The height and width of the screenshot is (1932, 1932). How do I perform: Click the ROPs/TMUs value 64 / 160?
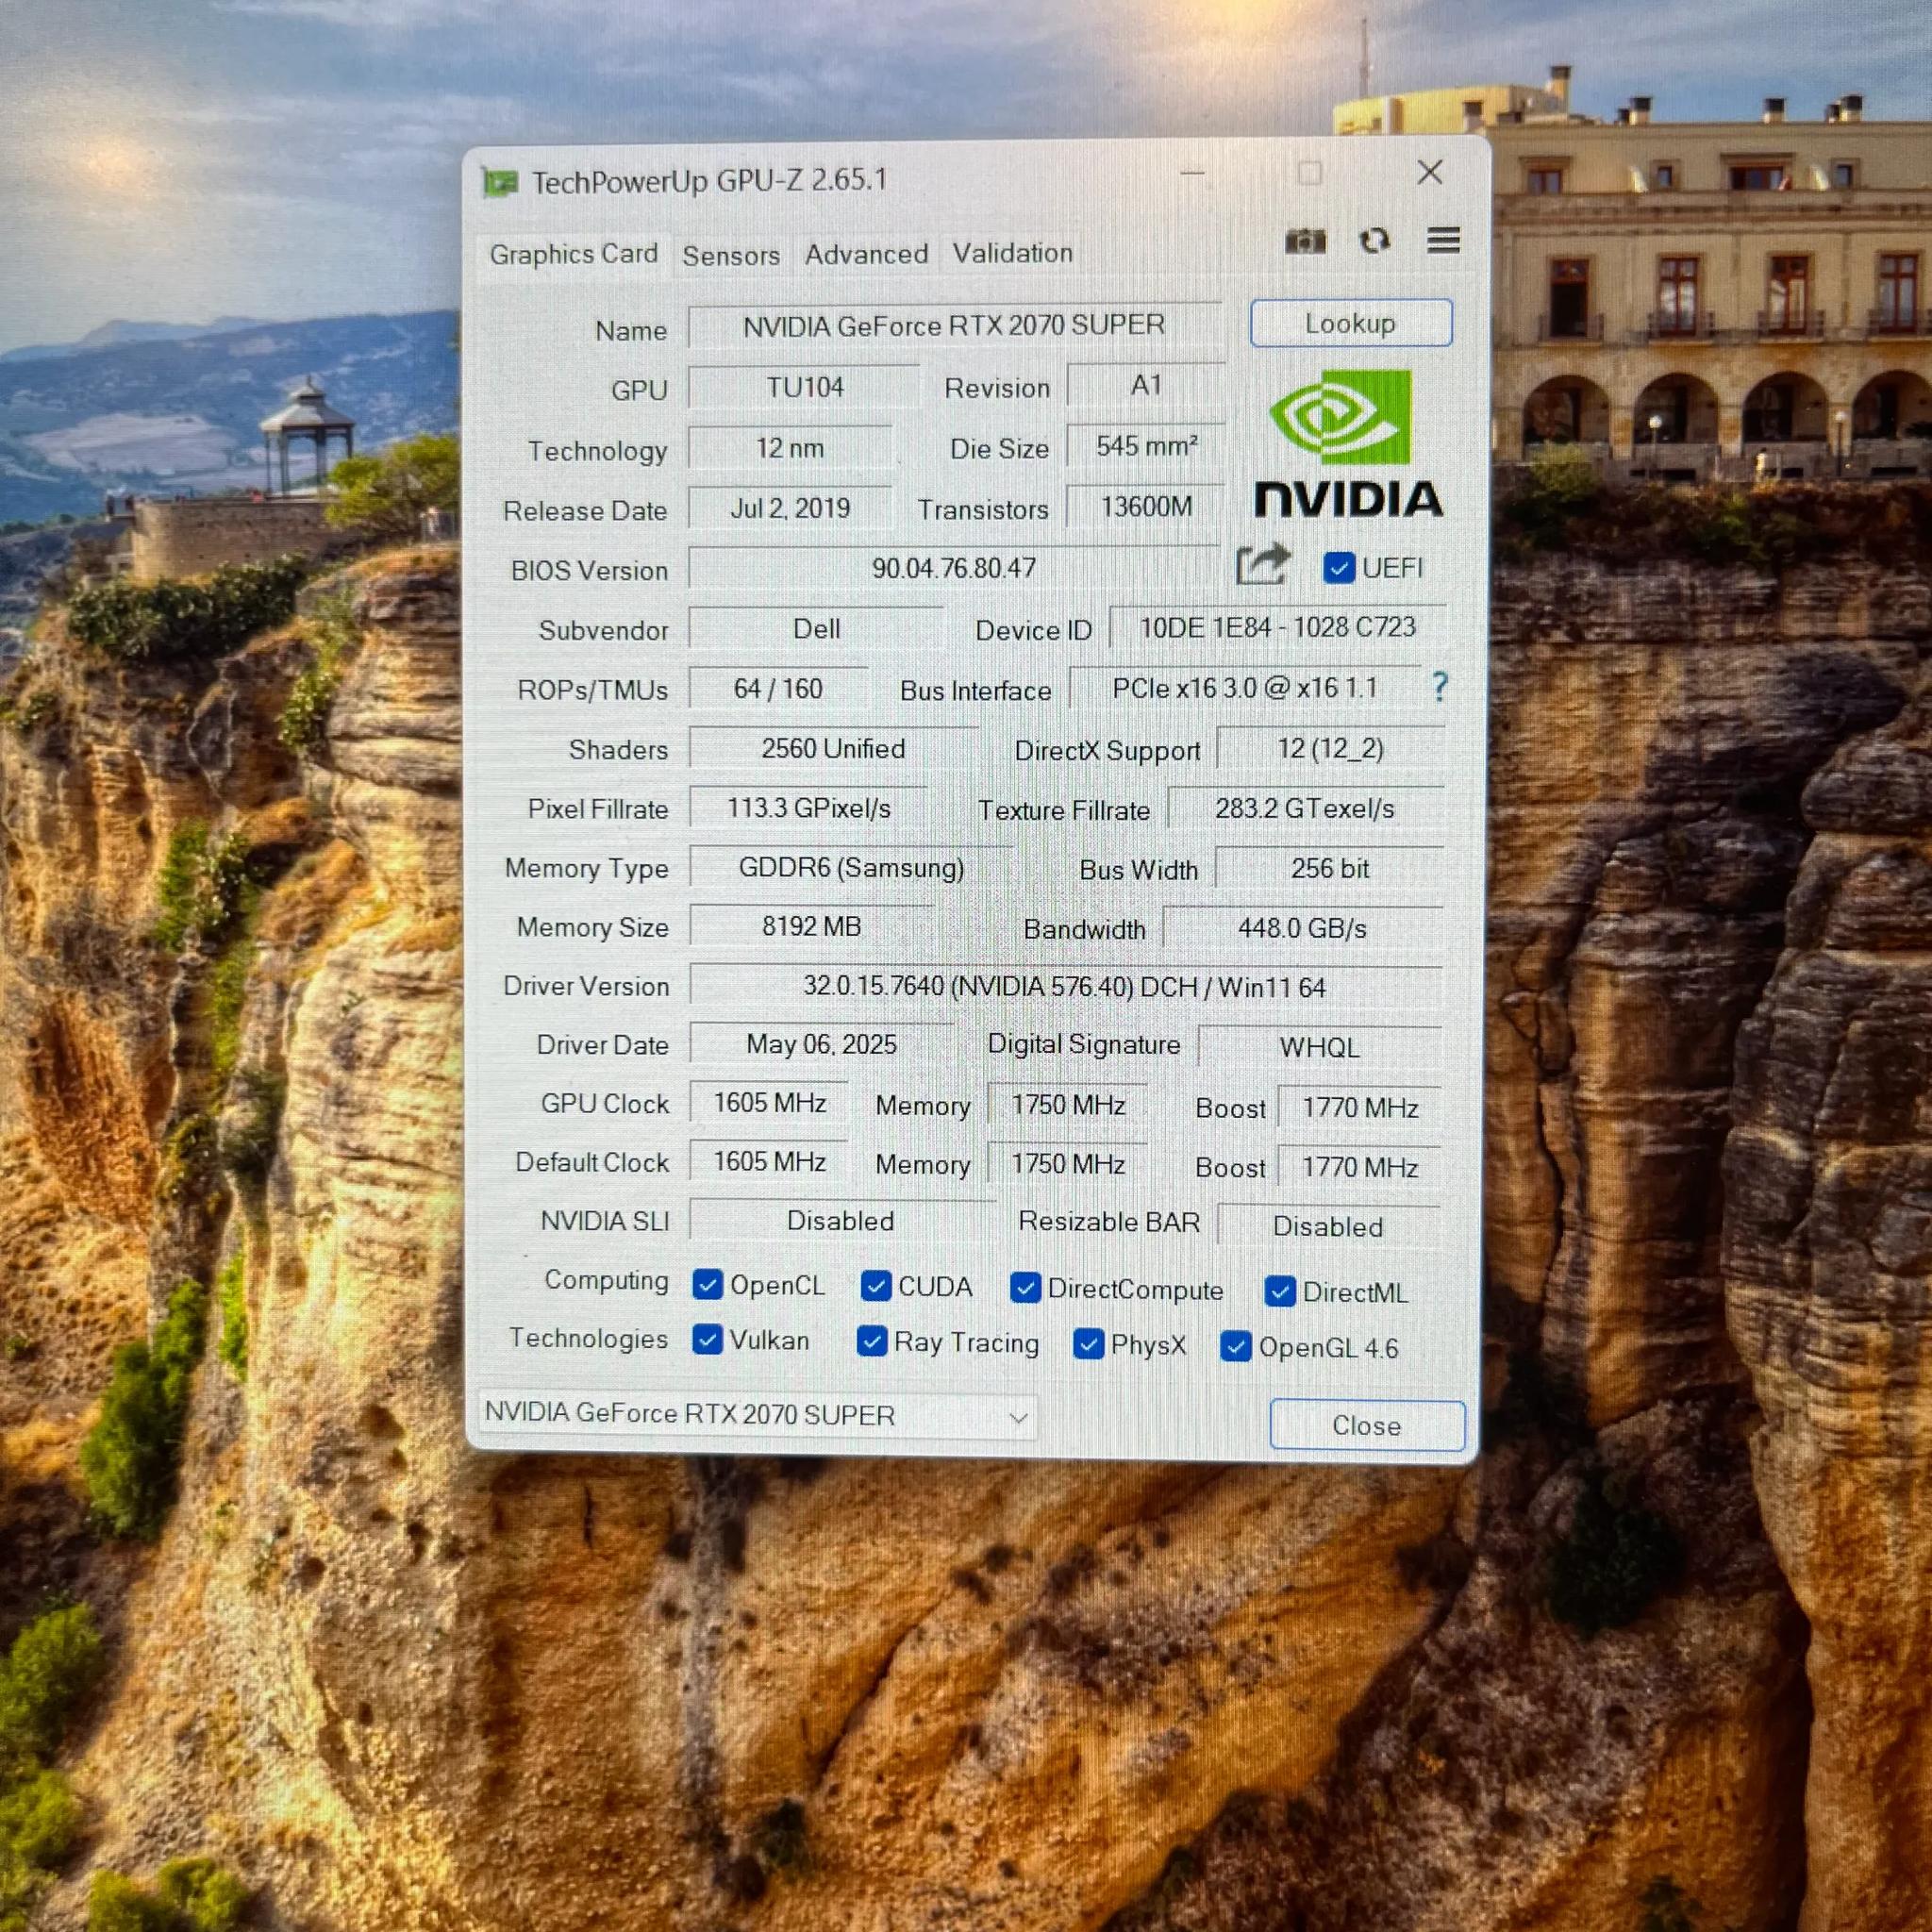tap(778, 688)
